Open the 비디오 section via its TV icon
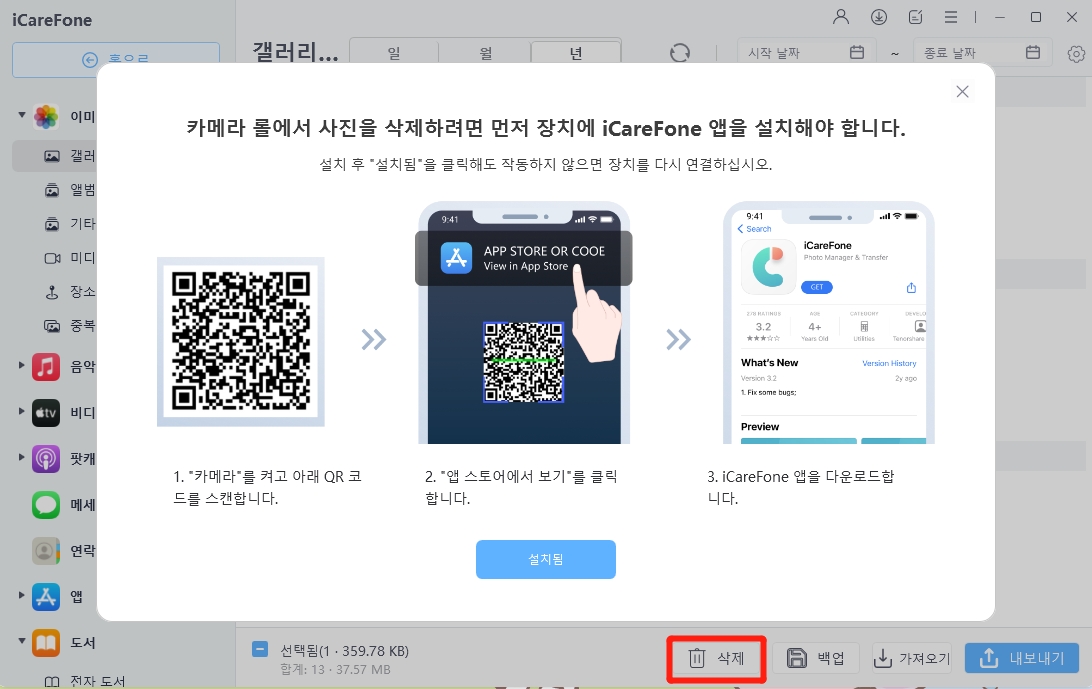Image resolution: width=1092 pixels, height=689 pixels. point(44,412)
